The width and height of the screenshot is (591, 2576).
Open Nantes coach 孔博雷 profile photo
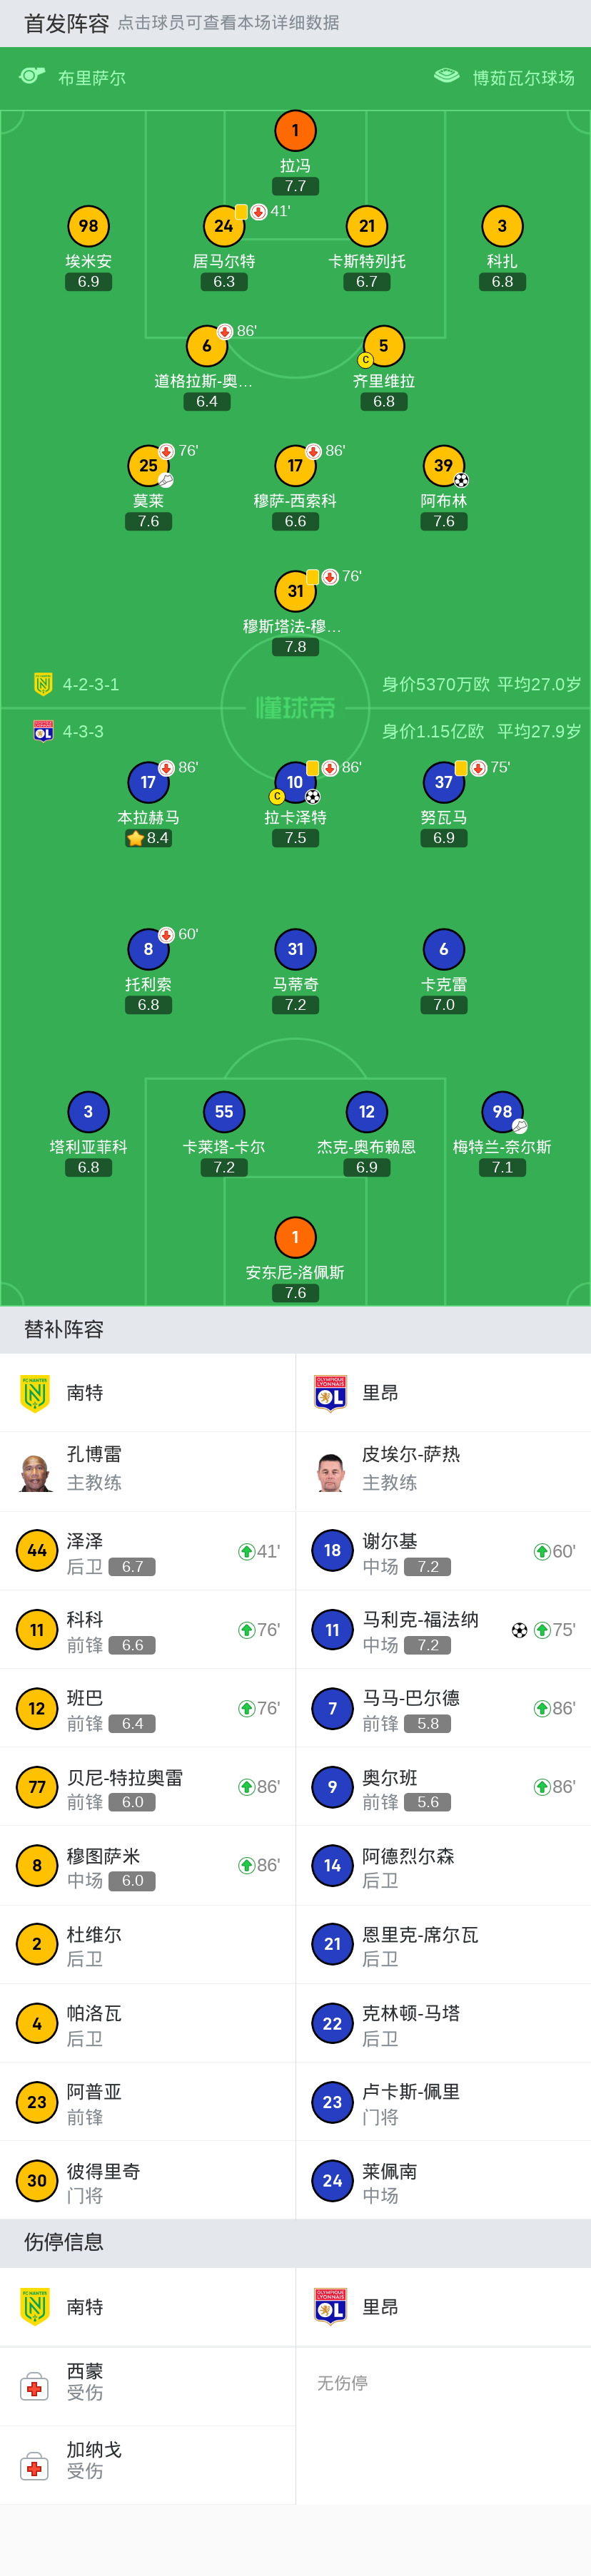click(36, 1472)
